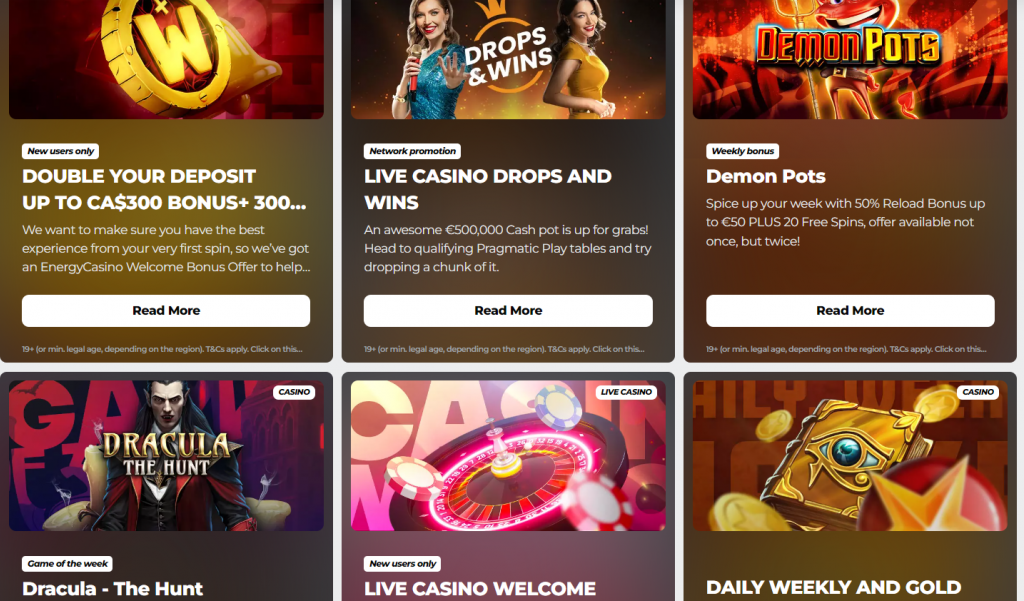Viewport: 1024px width, 601px height.
Task: Open Read More for Double Your Deposit
Action: coord(166,311)
